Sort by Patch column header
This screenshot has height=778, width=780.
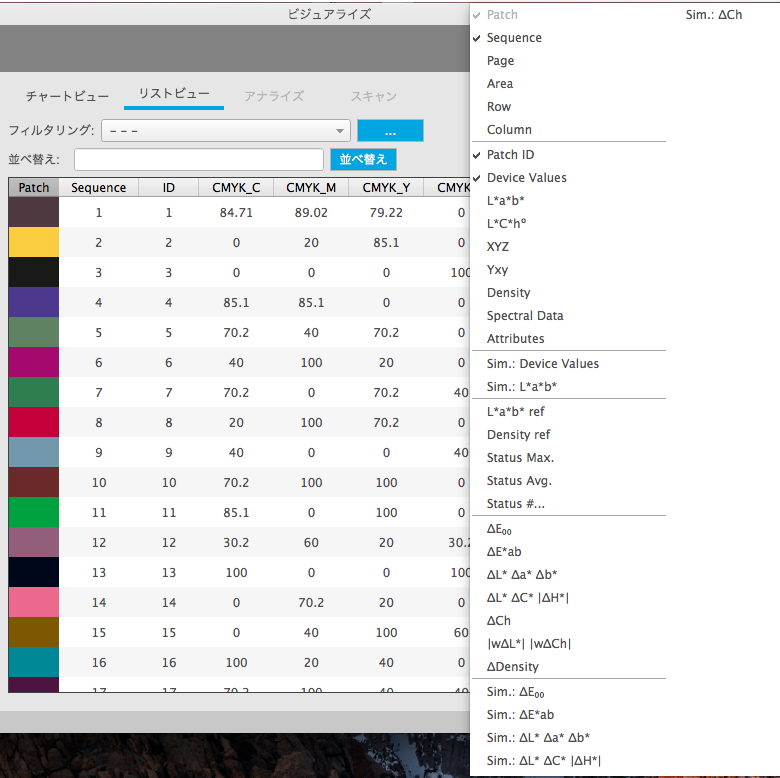[34, 188]
